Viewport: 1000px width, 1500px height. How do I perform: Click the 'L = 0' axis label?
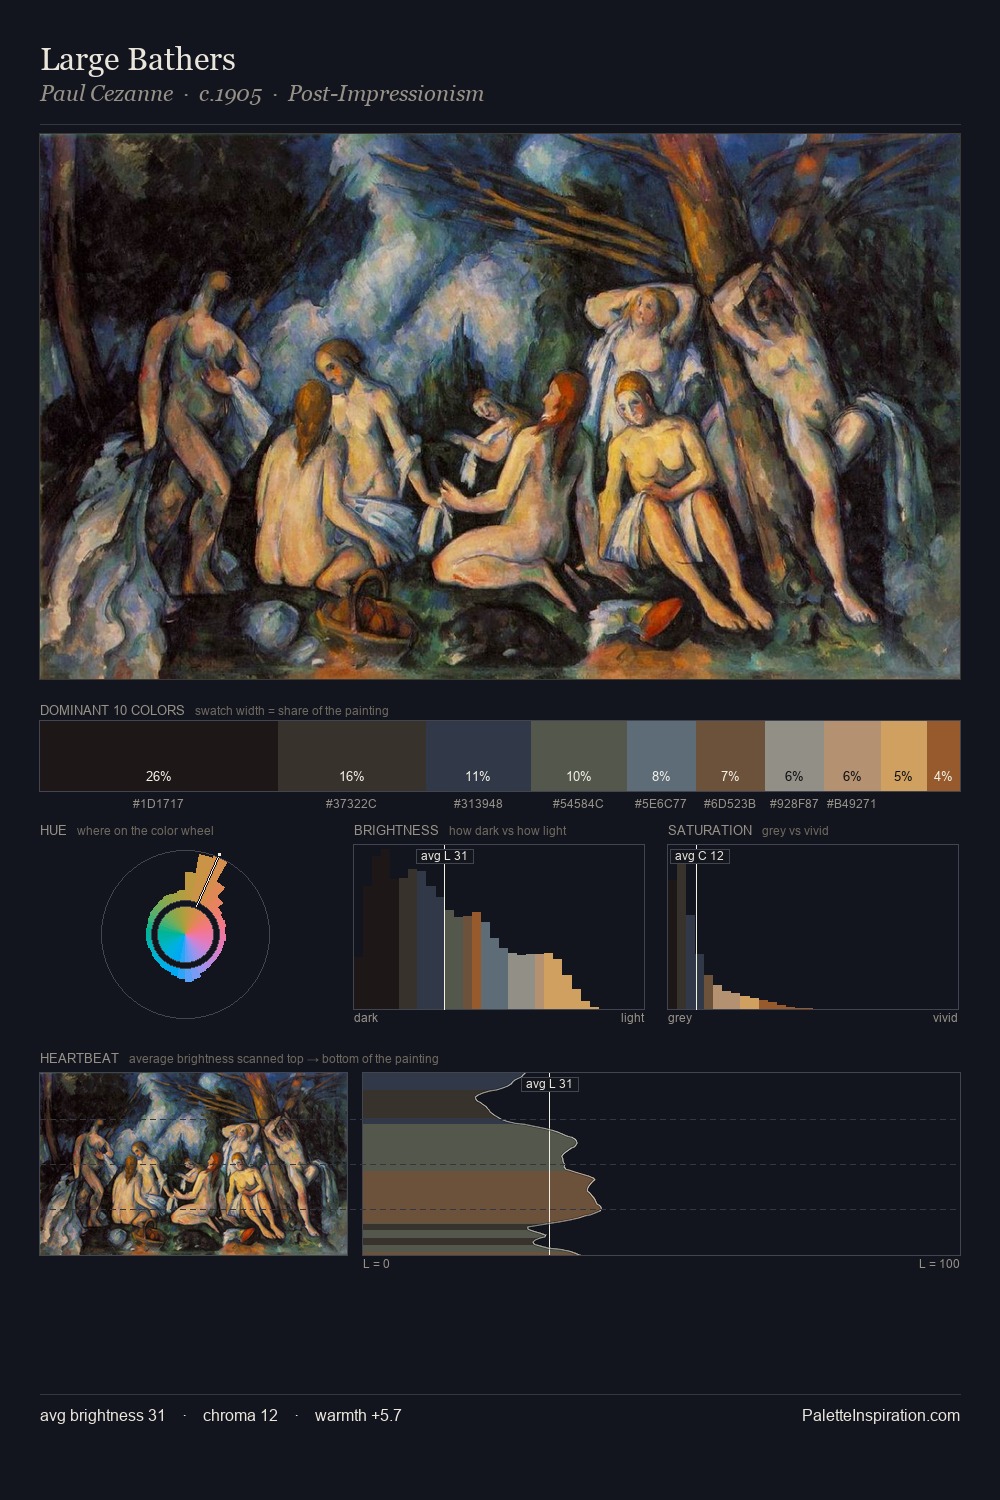tap(376, 1264)
